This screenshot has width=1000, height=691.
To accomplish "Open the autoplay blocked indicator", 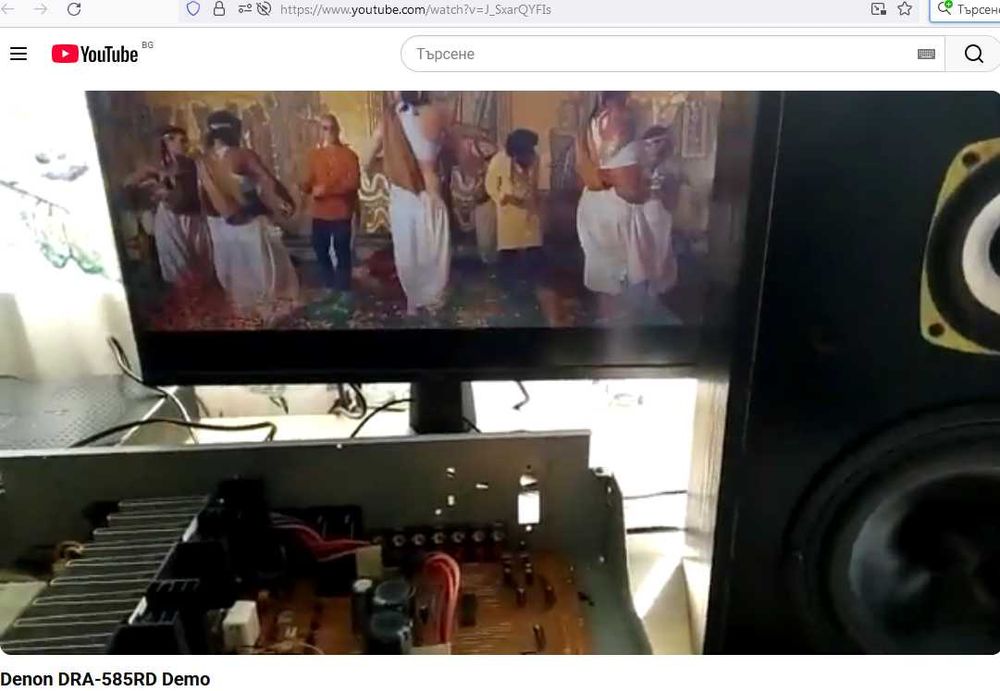I will pyautogui.click(x=264, y=9).
